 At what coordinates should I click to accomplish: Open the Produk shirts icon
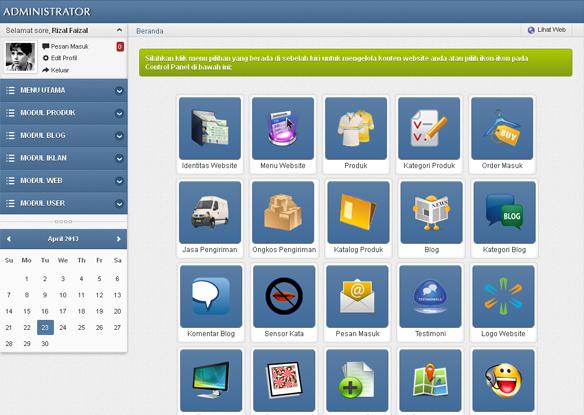pos(356,129)
